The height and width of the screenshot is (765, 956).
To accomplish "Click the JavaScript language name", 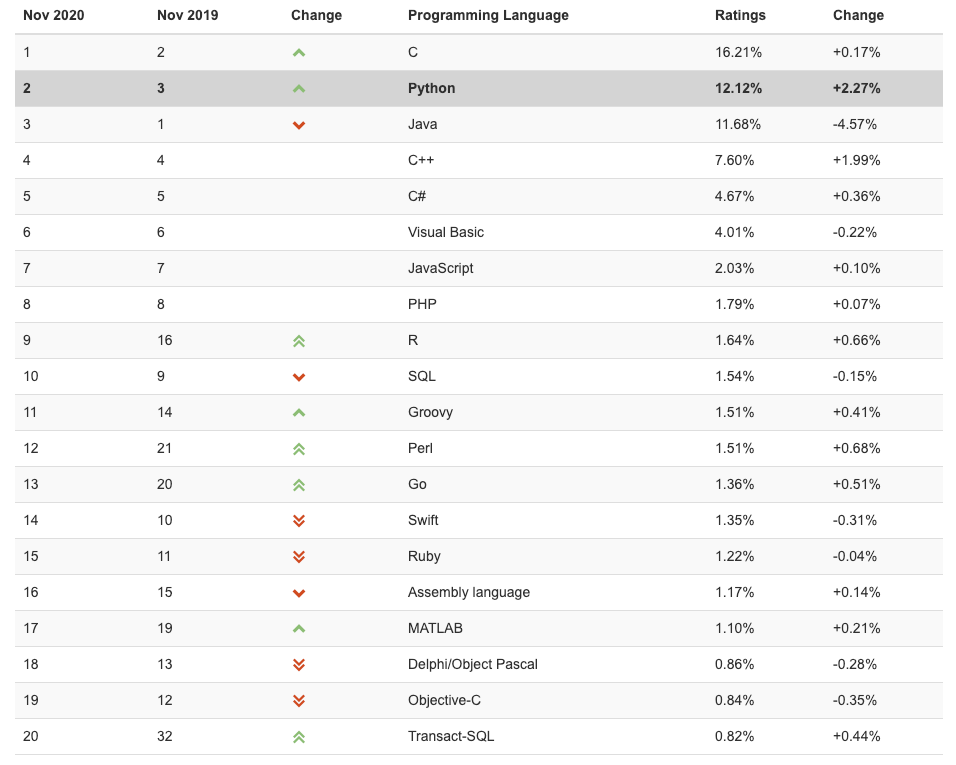I will 441,268.
